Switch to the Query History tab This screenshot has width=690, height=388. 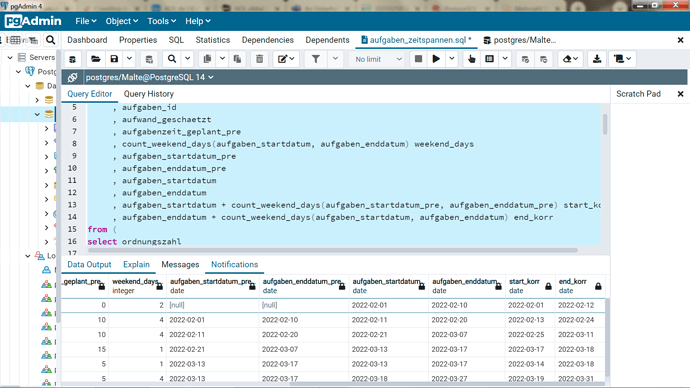click(x=148, y=94)
